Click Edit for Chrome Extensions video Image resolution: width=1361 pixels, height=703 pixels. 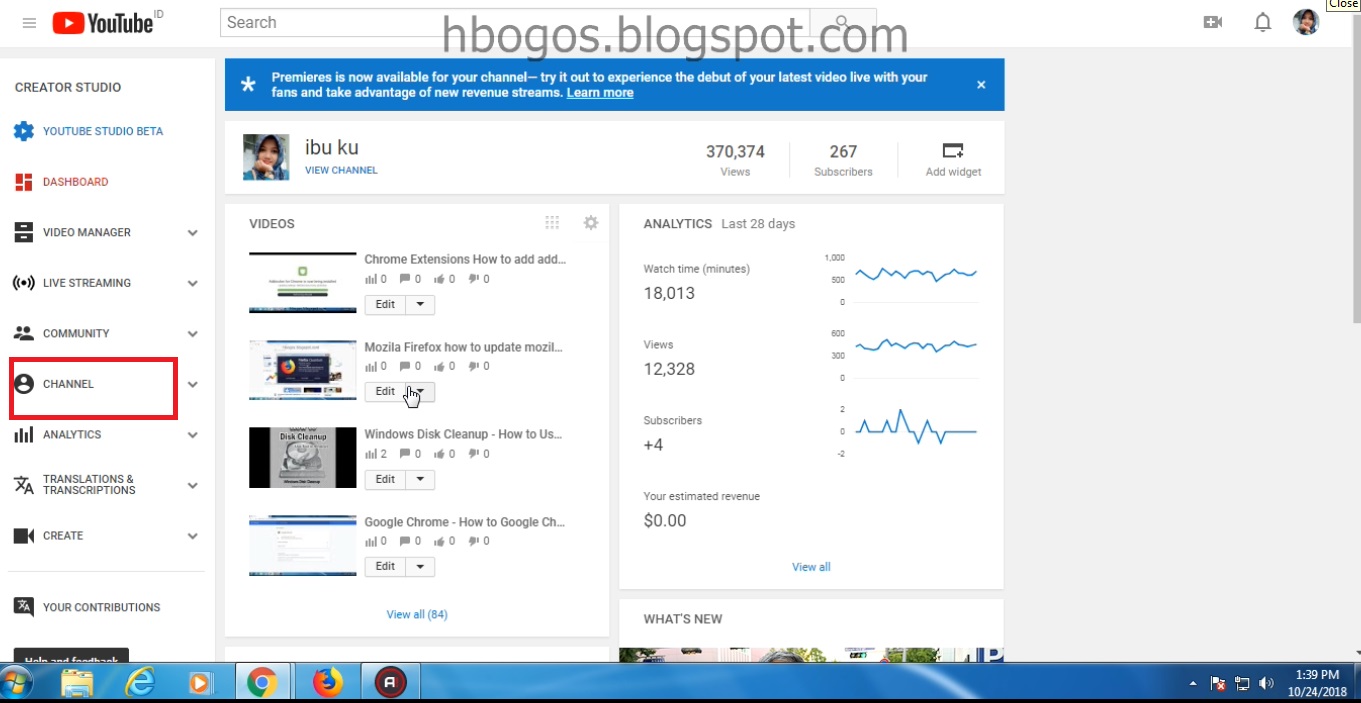(x=385, y=304)
